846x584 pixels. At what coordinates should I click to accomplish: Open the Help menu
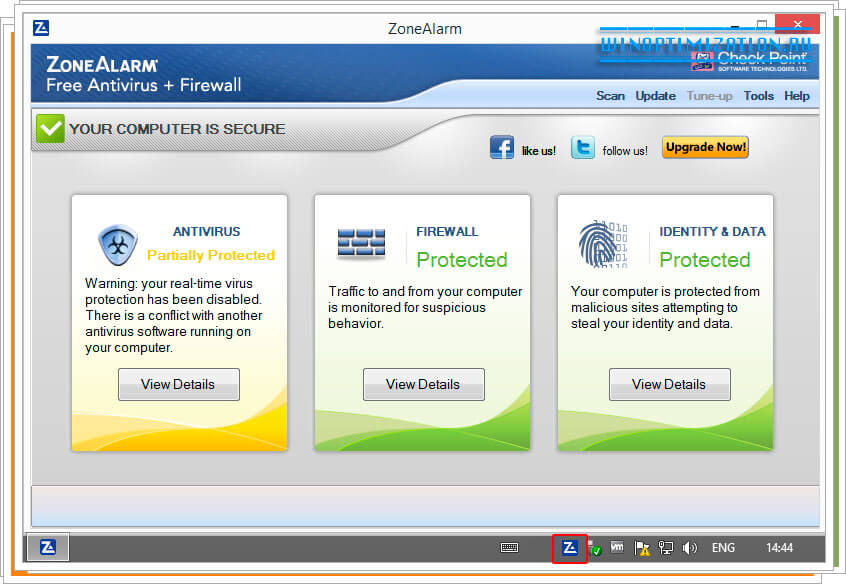tap(797, 96)
